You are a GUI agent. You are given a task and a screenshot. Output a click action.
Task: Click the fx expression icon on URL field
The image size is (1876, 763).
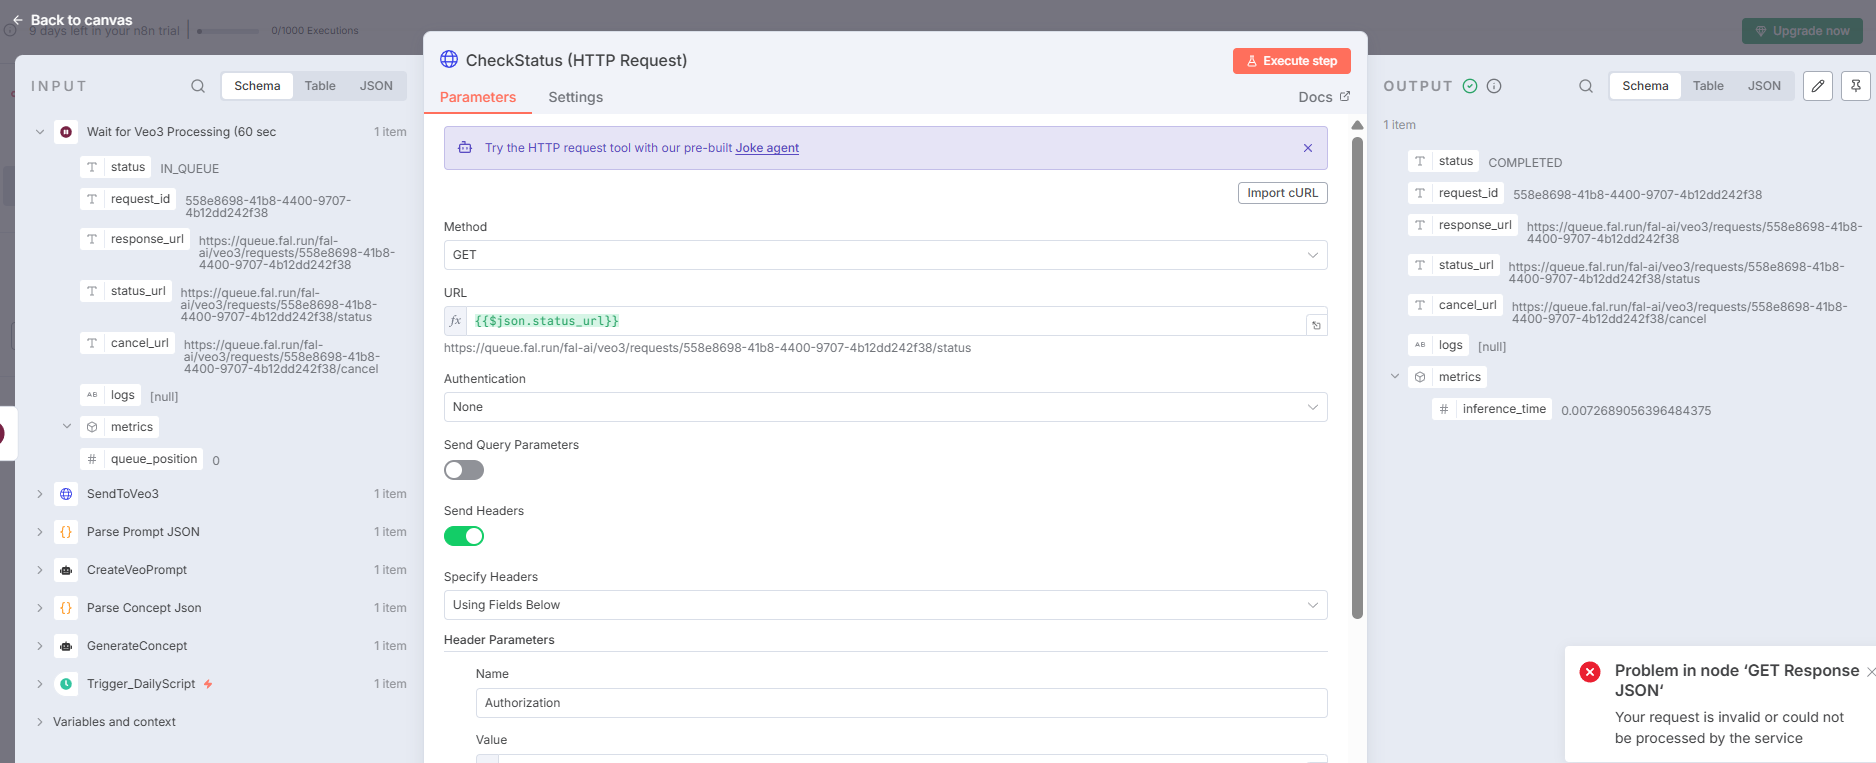[455, 321]
